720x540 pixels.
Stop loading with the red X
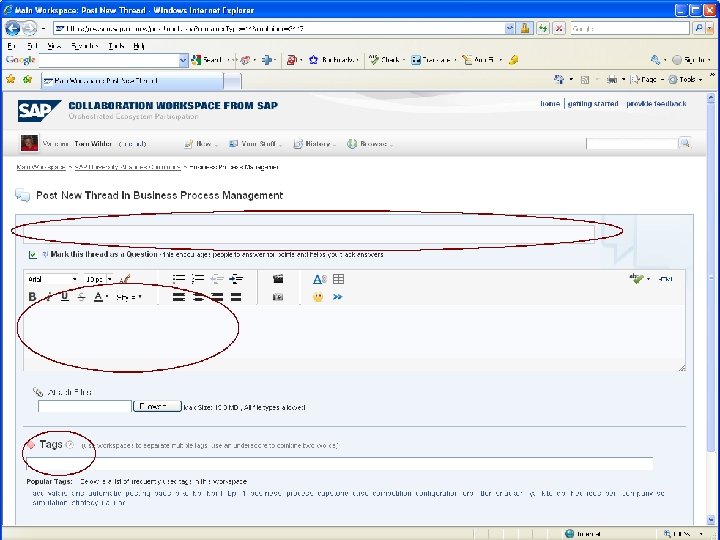click(x=559, y=28)
